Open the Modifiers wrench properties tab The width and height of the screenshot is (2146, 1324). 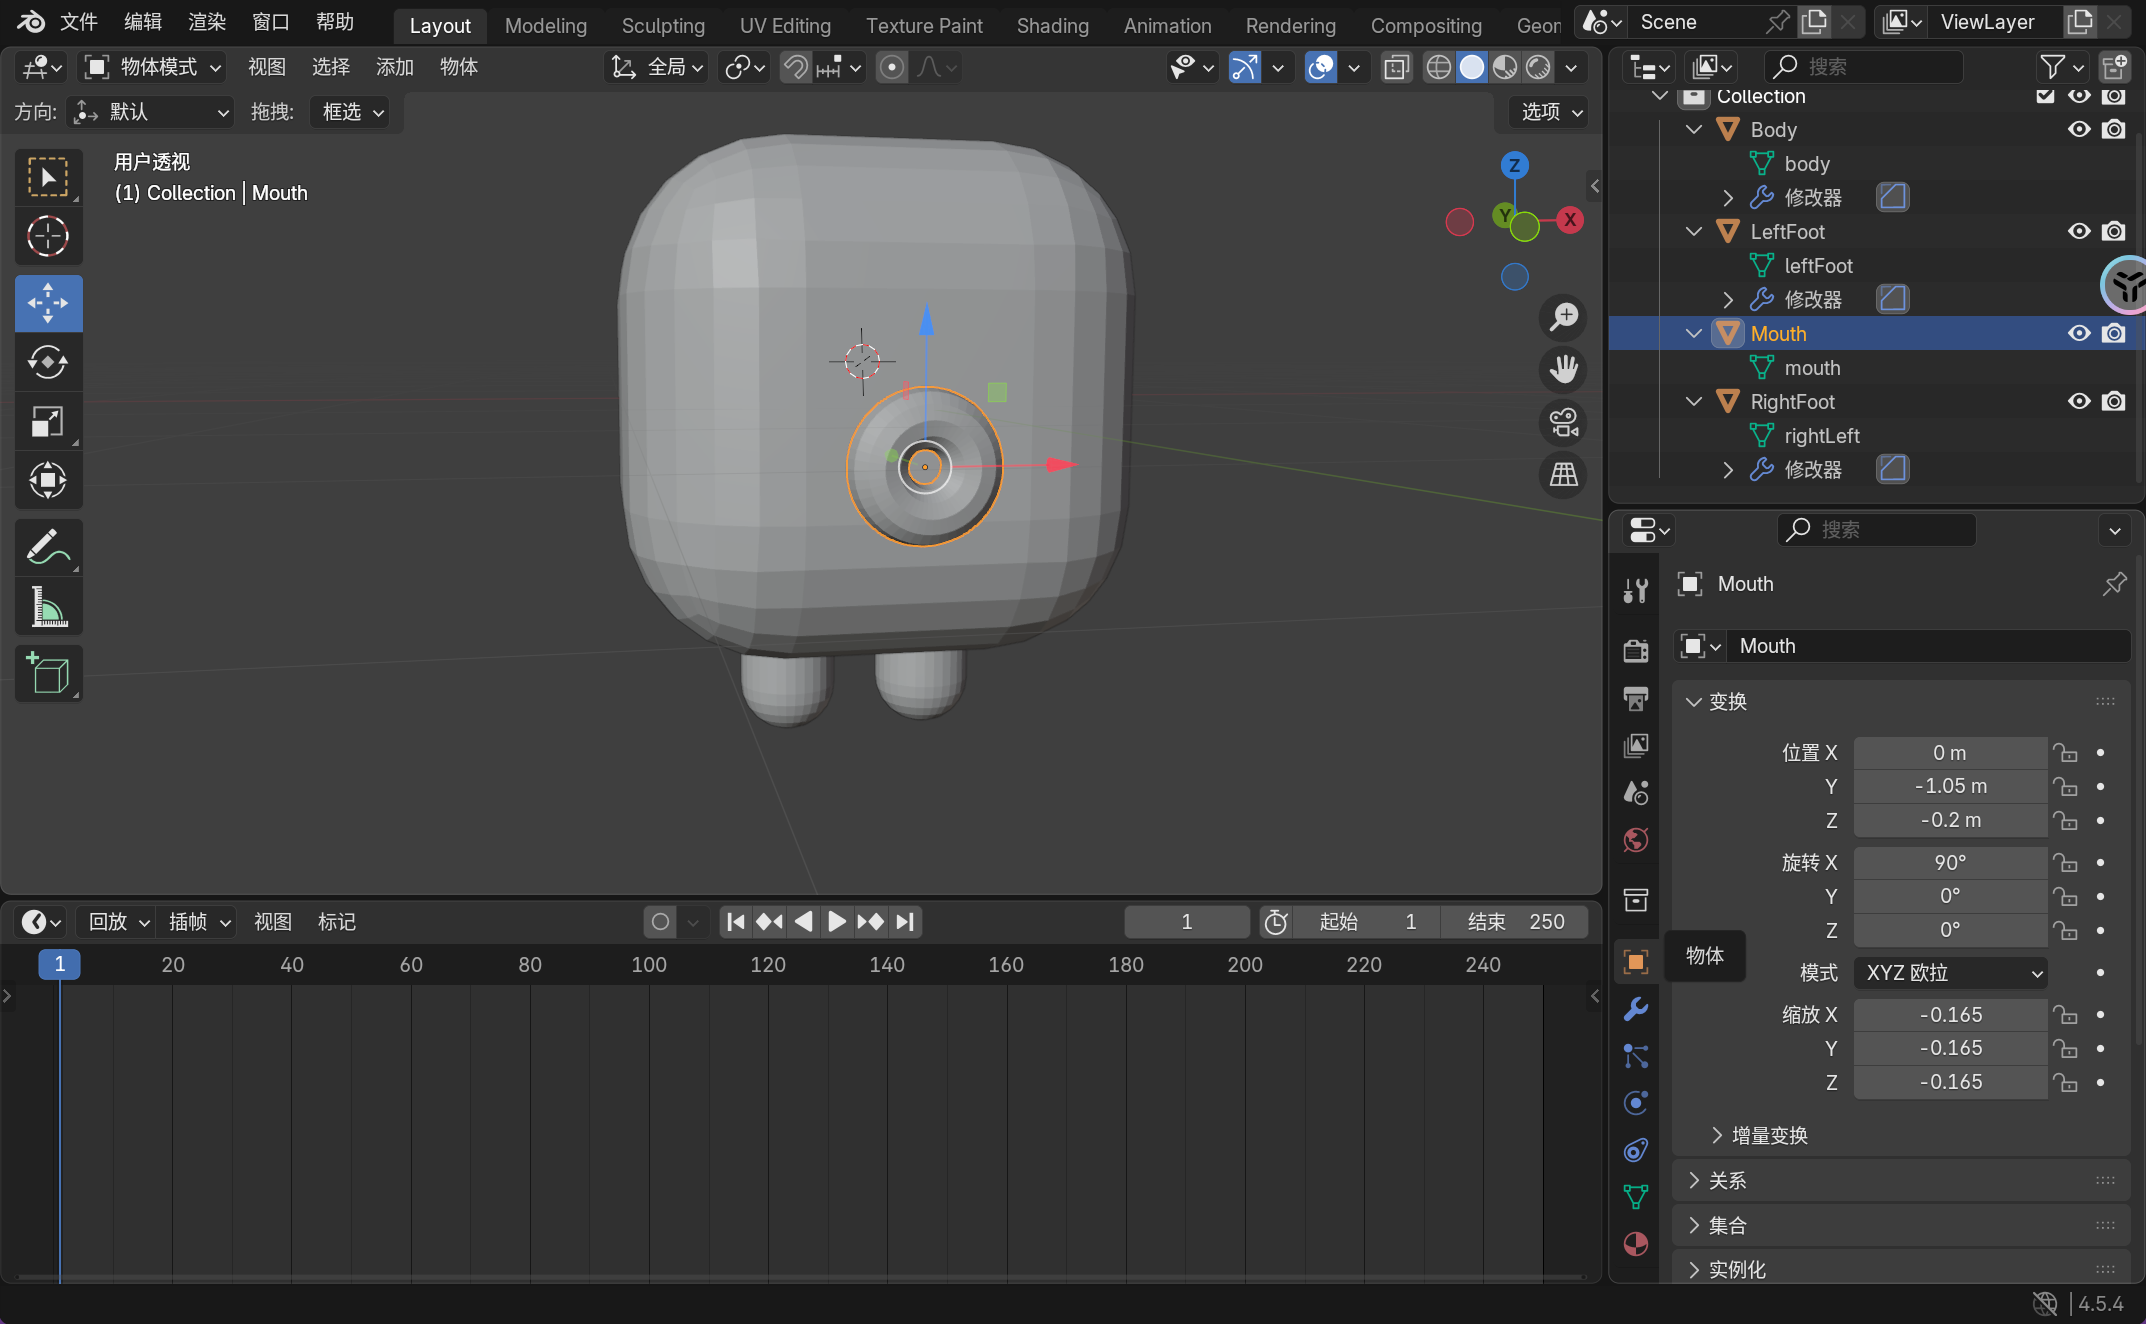(x=1636, y=1009)
